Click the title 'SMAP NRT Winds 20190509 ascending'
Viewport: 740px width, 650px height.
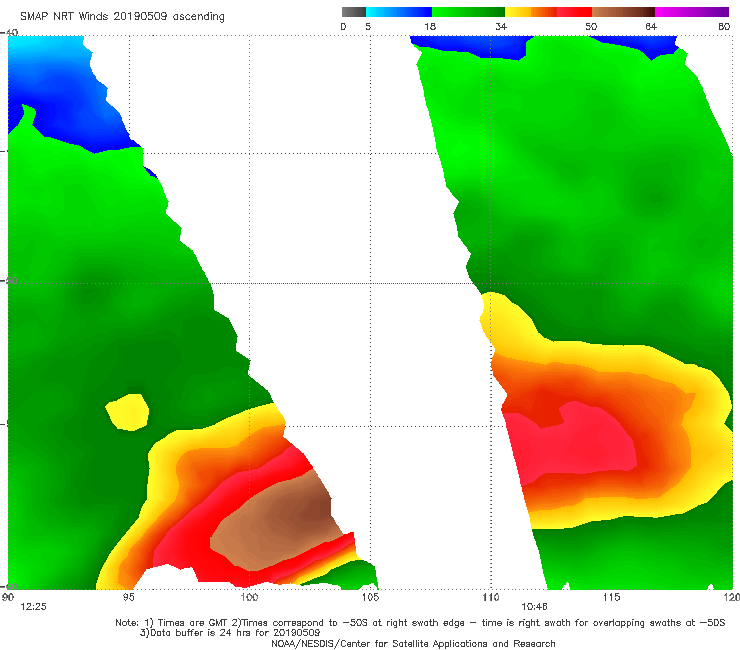[122, 16]
